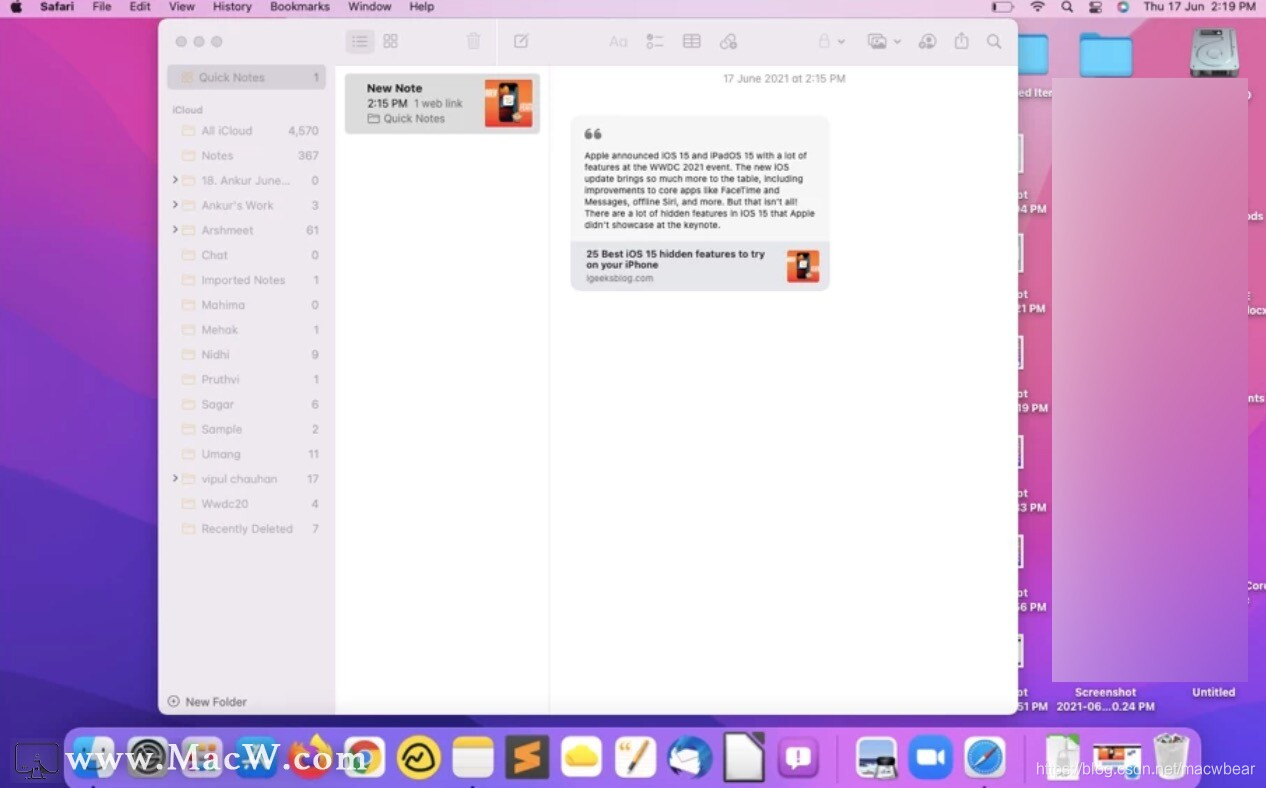Open the Notes folder with 367 notes
Image resolution: width=1266 pixels, height=788 pixels.
click(246, 155)
